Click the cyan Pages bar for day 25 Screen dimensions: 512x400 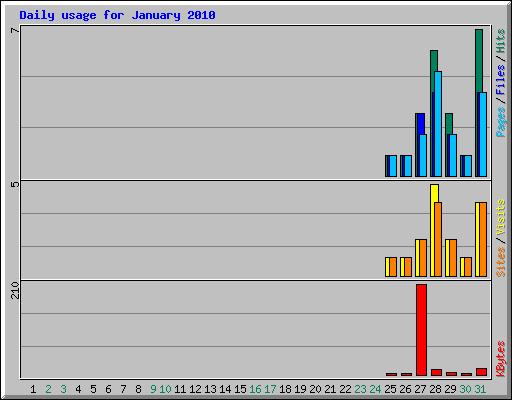[393, 166]
